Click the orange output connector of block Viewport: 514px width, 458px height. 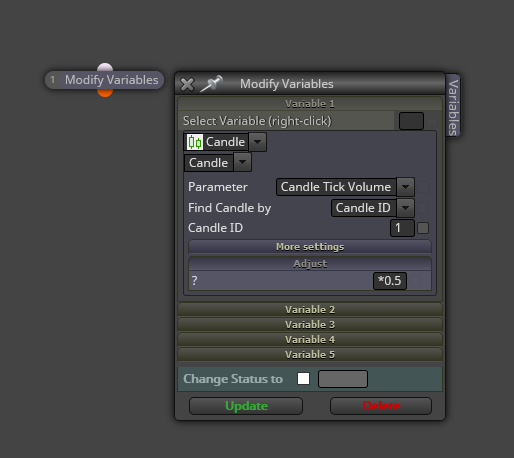(x=105, y=93)
